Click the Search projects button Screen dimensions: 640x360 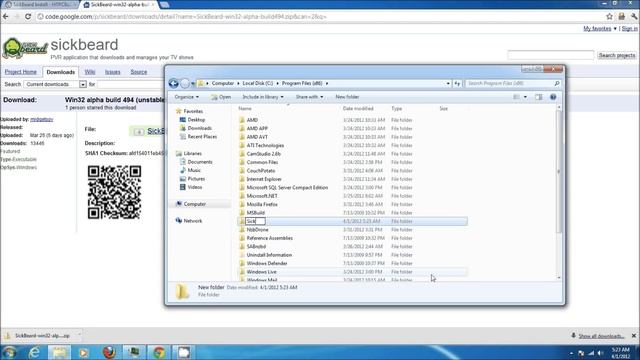pyautogui.click(x=617, y=55)
